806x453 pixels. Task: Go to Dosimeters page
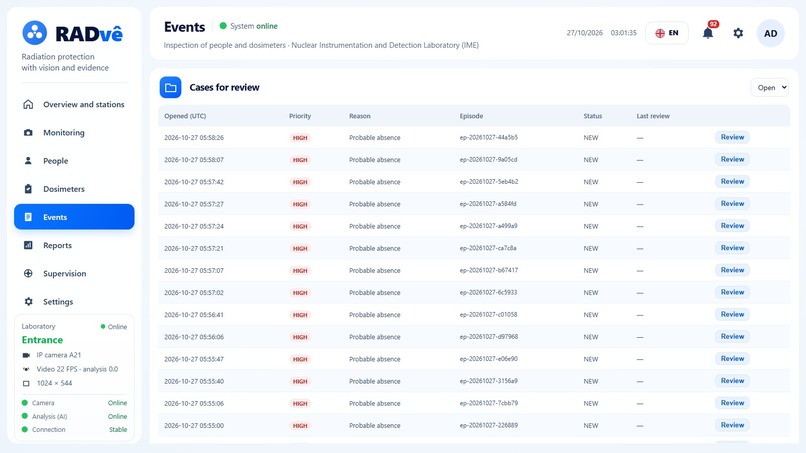(74, 189)
